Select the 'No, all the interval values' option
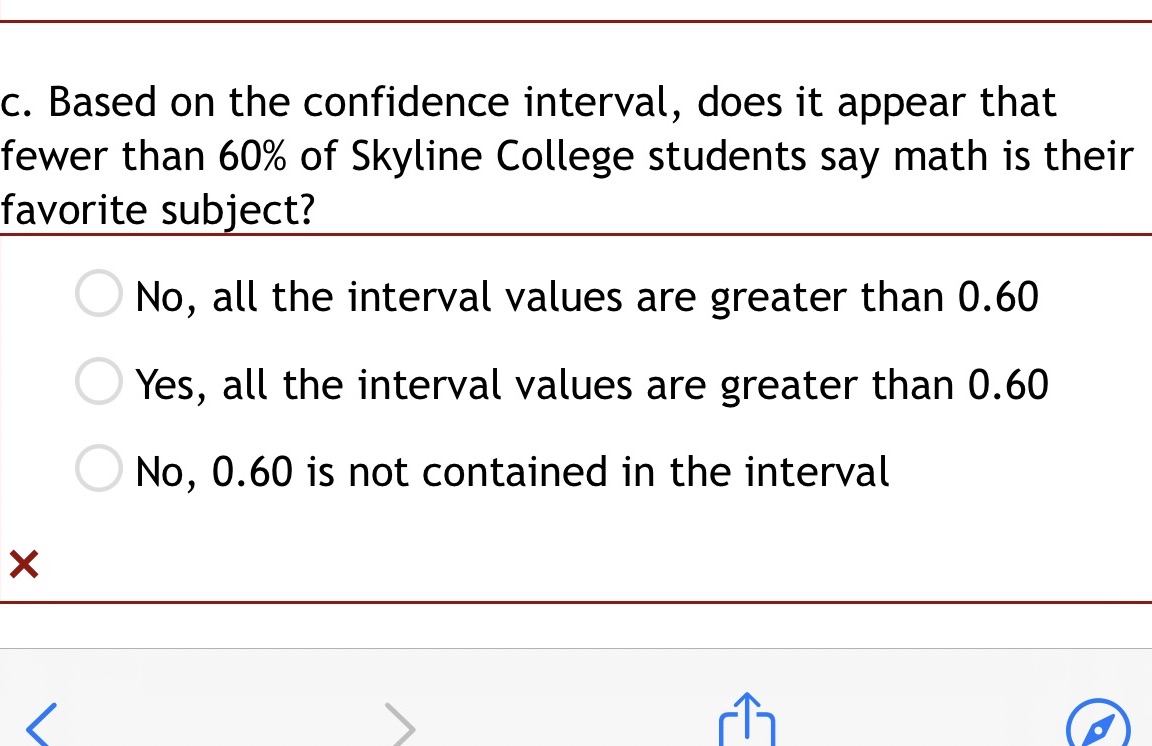1152x746 pixels. click(x=586, y=296)
